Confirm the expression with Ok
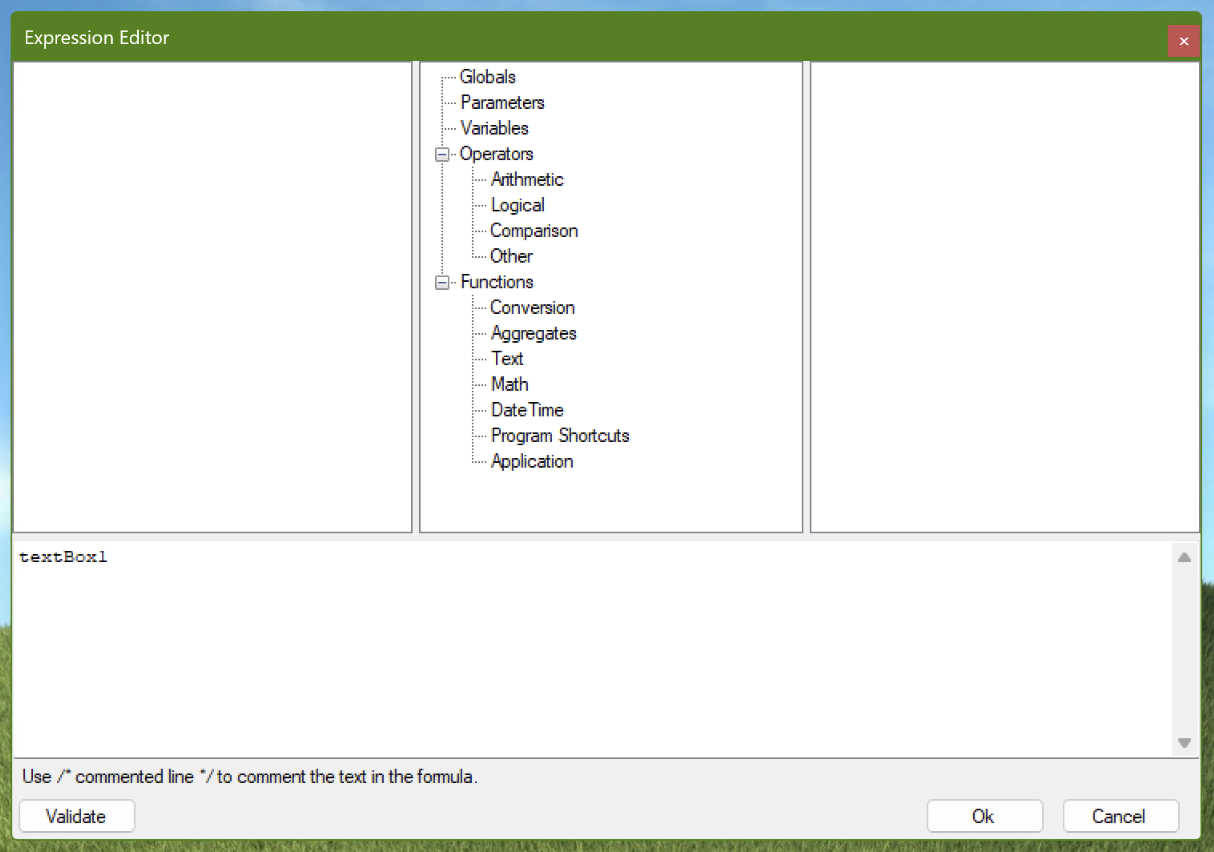1214x852 pixels. (984, 816)
